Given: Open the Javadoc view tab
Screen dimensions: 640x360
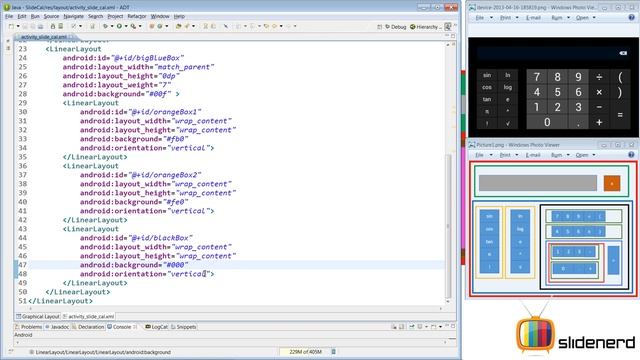Looking at the screenshot, I should coord(57,327).
